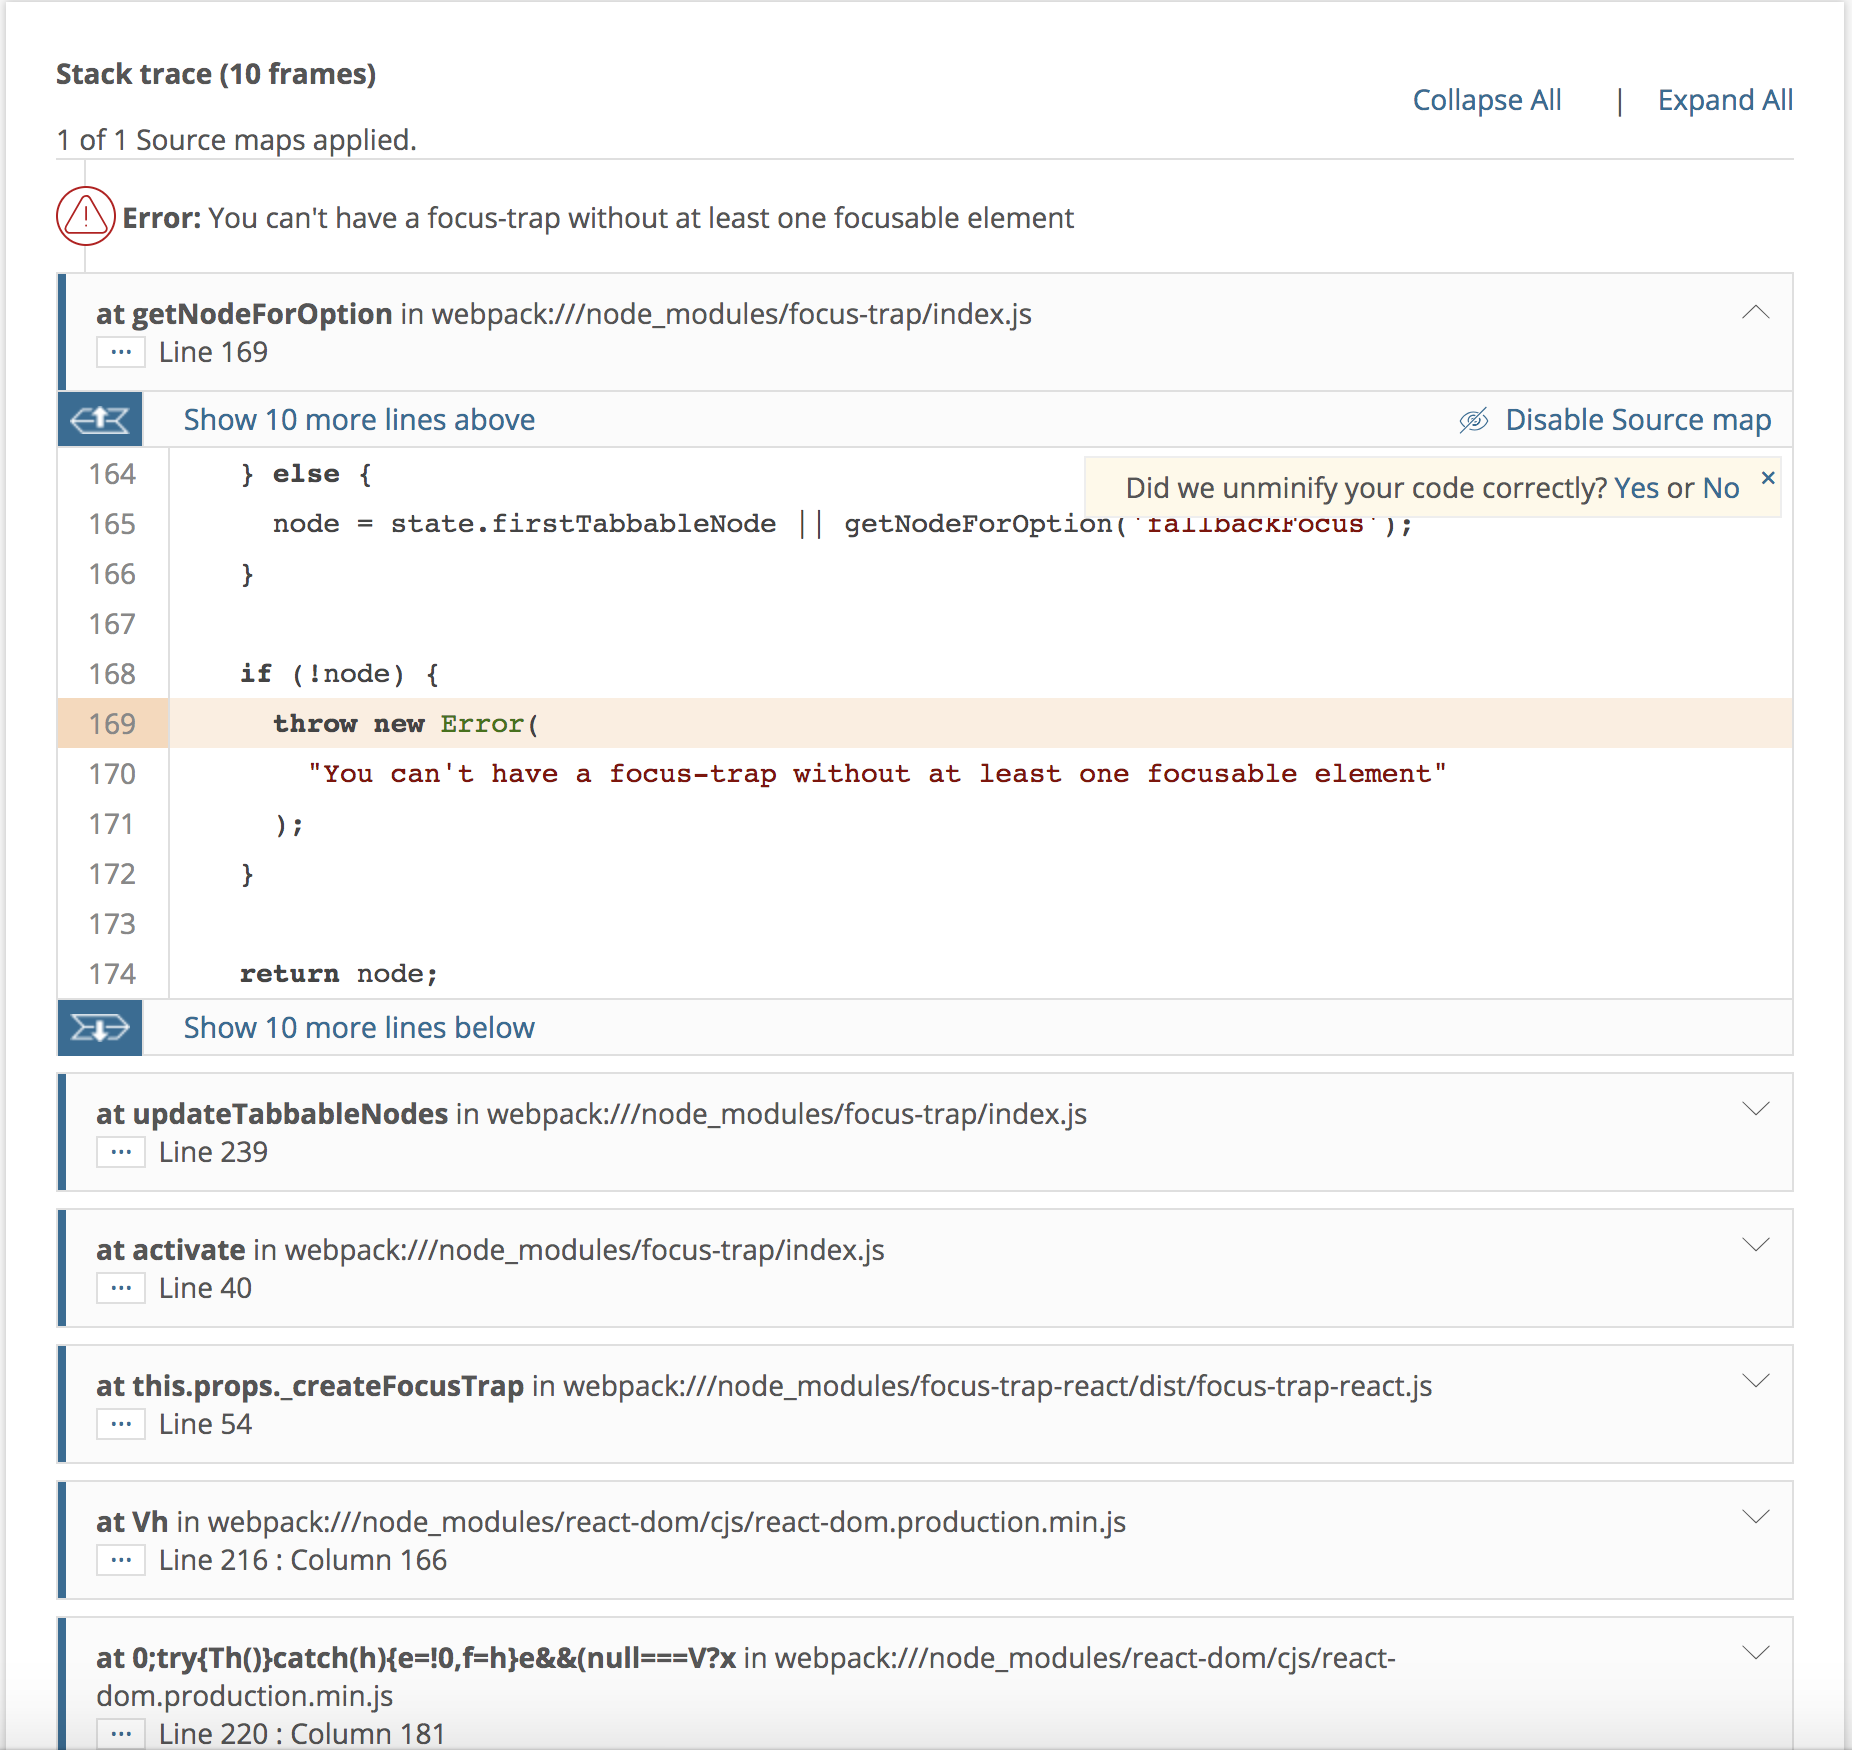Click the Expand All link

click(x=1724, y=100)
